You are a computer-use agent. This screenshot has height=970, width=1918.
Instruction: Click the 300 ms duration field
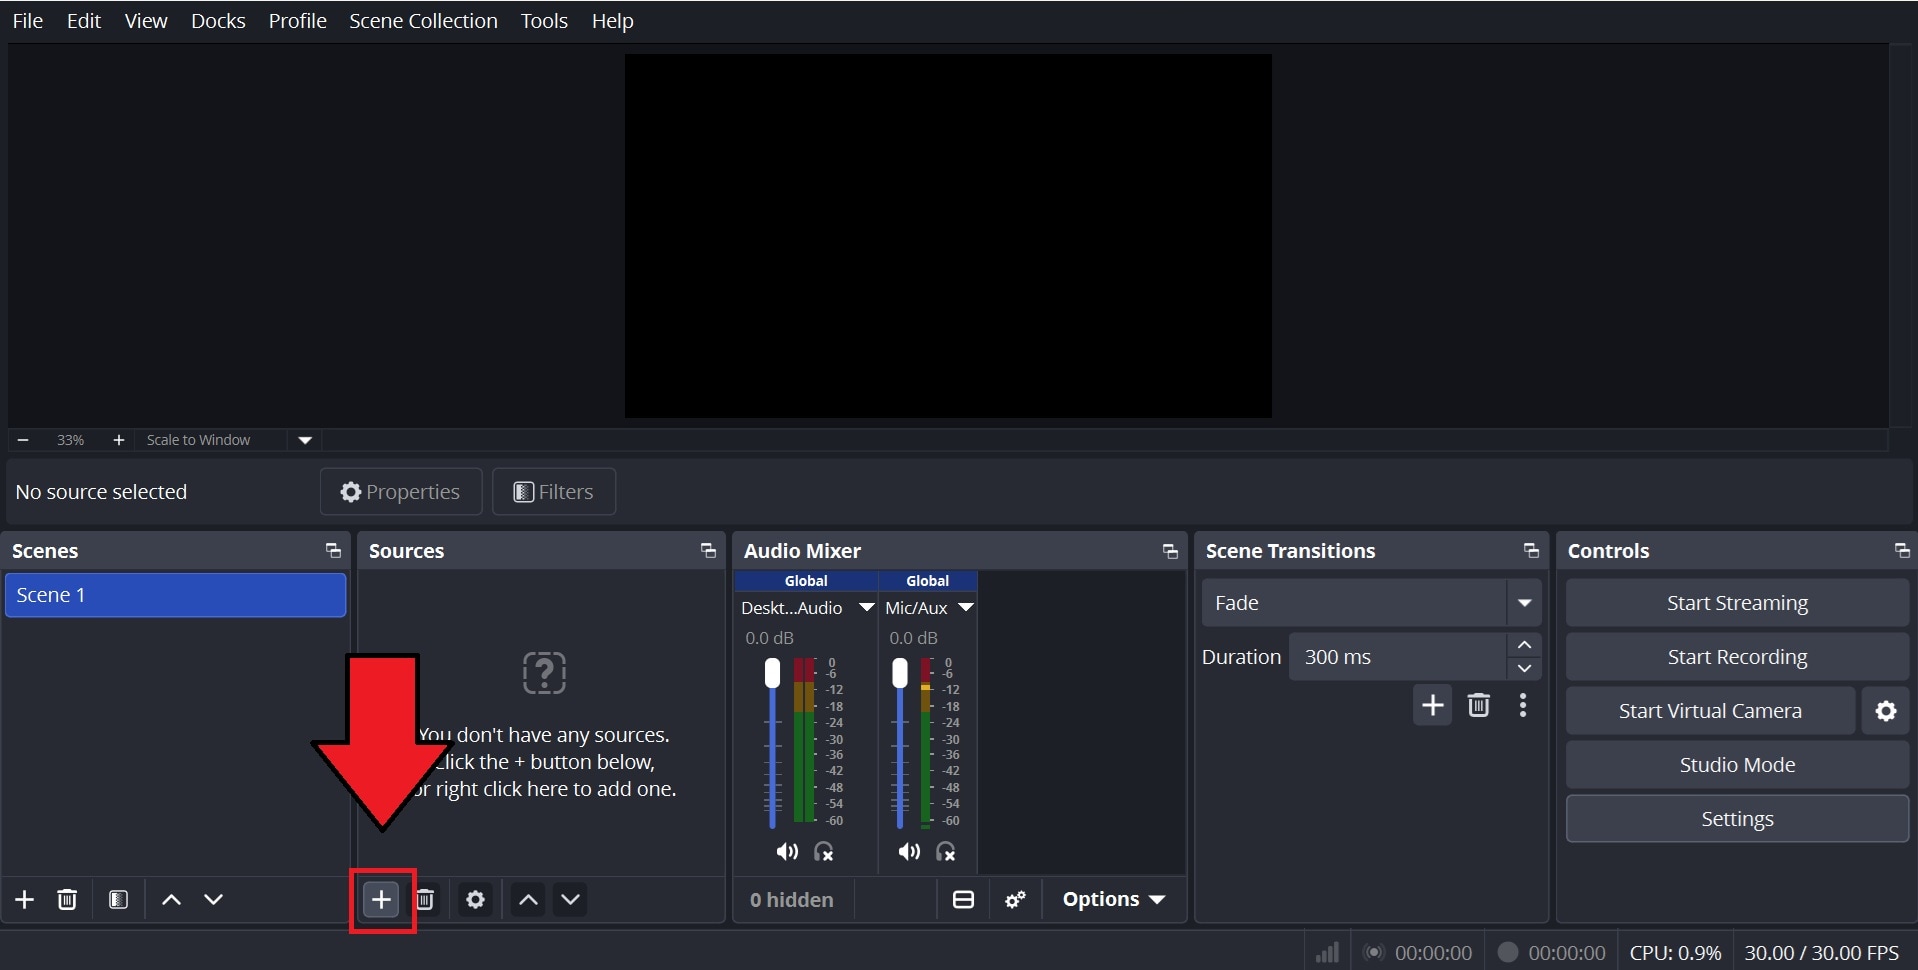pyautogui.click(x=1398, y=657)
